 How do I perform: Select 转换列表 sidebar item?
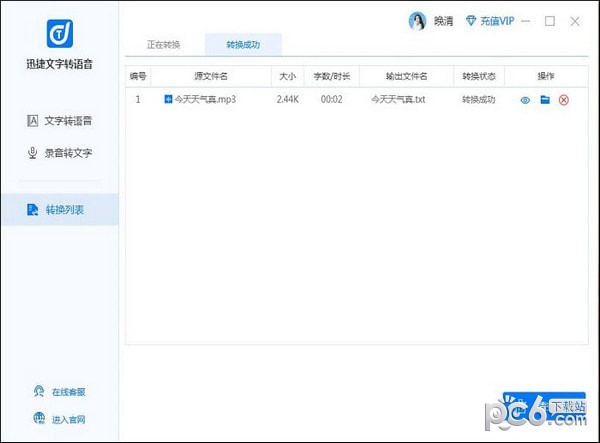coord(60,210)
